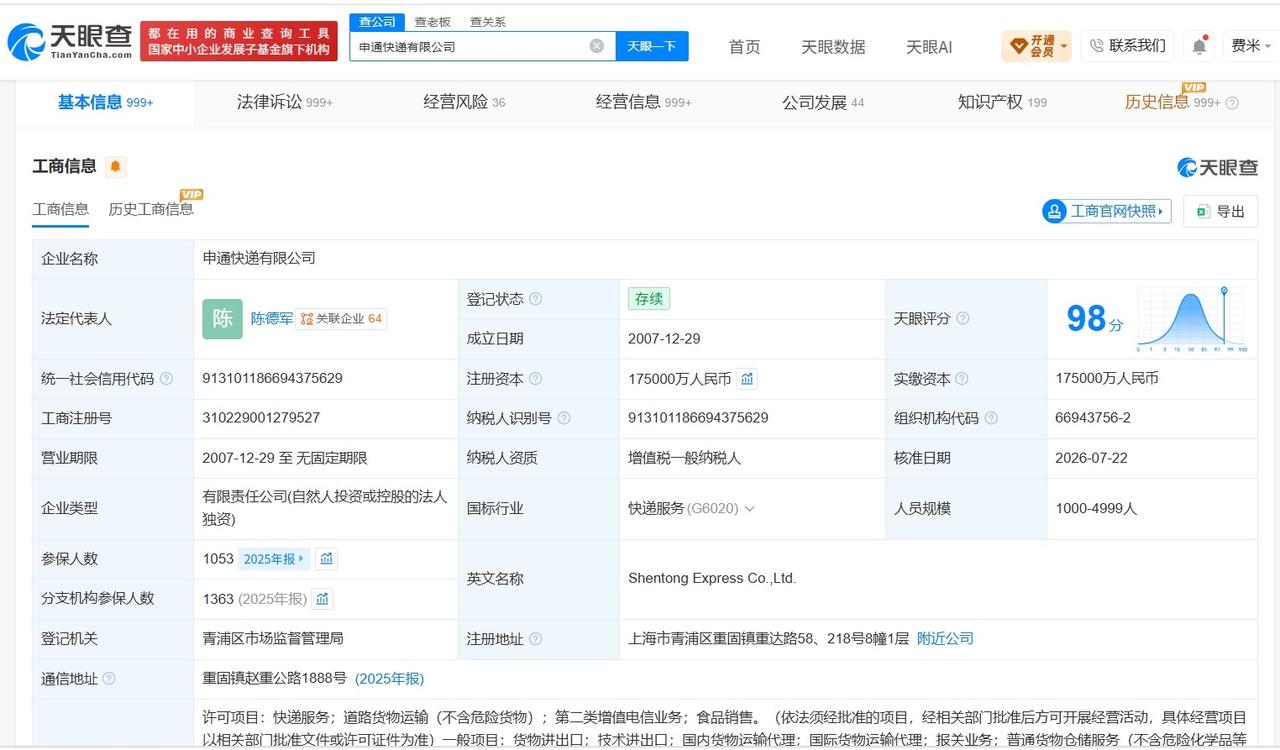Show help for 历史信息 tab
The height and width of the screenshot is (750, 1280).
(x=1232, y=103)
